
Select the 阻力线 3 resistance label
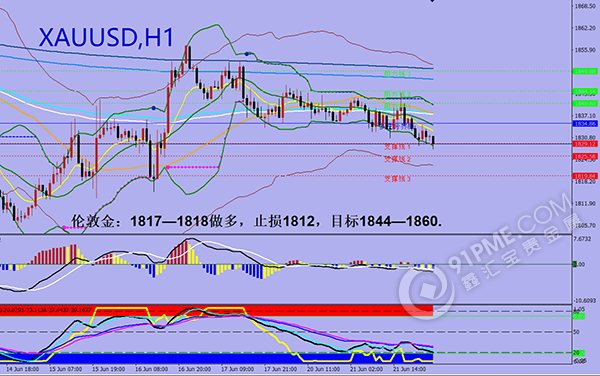397,73
